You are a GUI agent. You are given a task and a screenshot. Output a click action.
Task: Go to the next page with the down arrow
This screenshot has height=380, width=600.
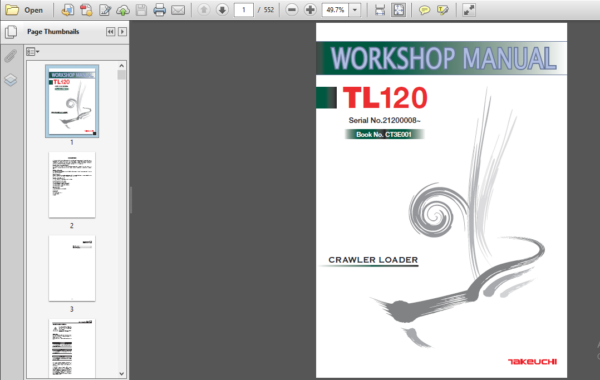[222, 10]
